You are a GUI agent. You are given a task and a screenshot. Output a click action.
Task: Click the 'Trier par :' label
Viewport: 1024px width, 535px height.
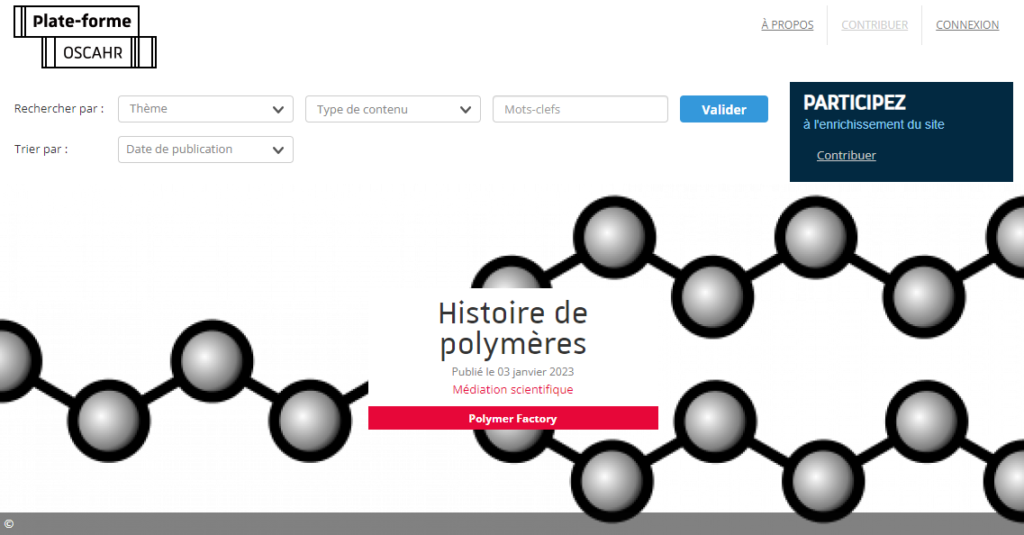(x=41, y=150)
